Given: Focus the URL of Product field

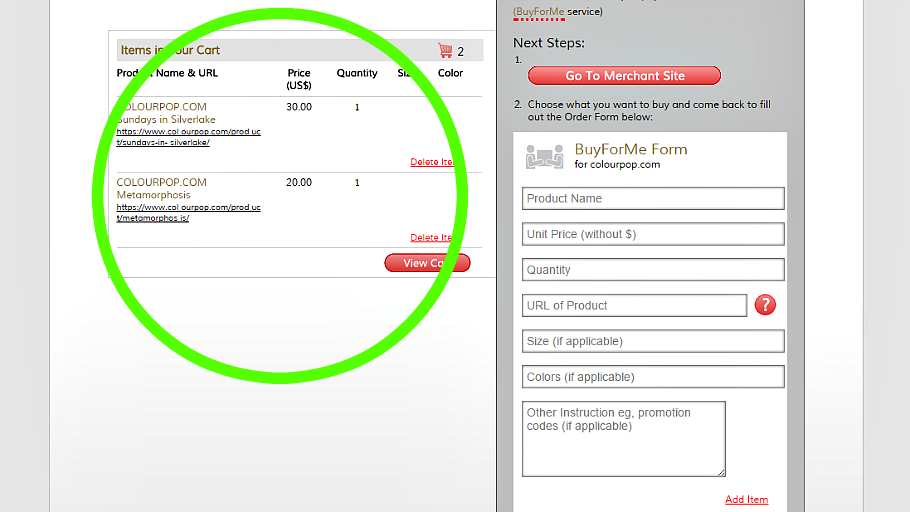Looking at the screenshot, I should 634,305.
